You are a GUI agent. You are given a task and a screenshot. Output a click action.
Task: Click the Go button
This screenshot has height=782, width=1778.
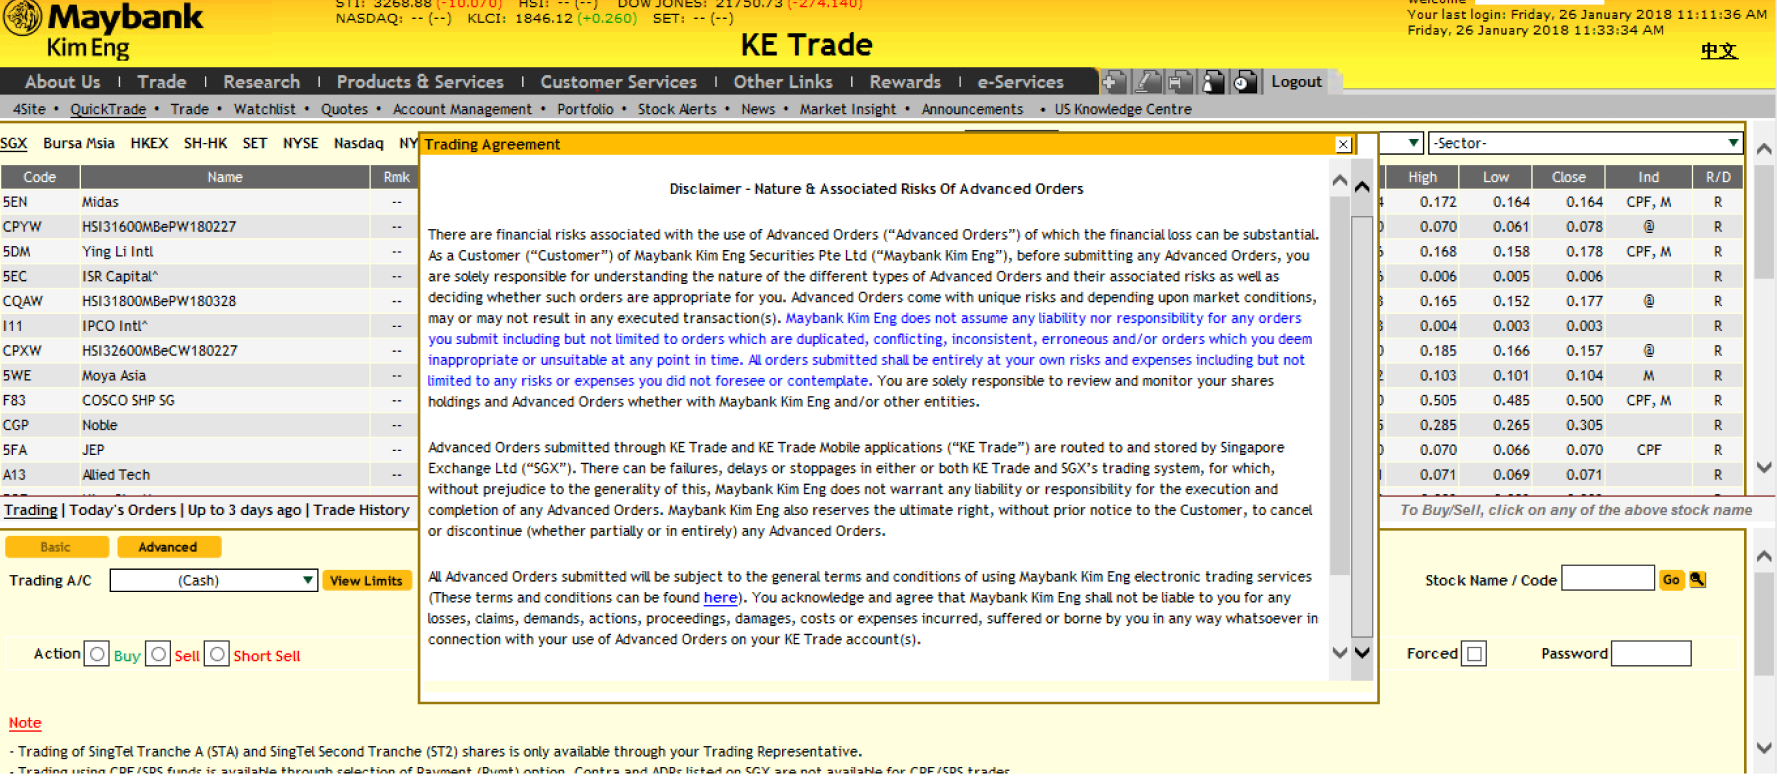pos(1671,580)
